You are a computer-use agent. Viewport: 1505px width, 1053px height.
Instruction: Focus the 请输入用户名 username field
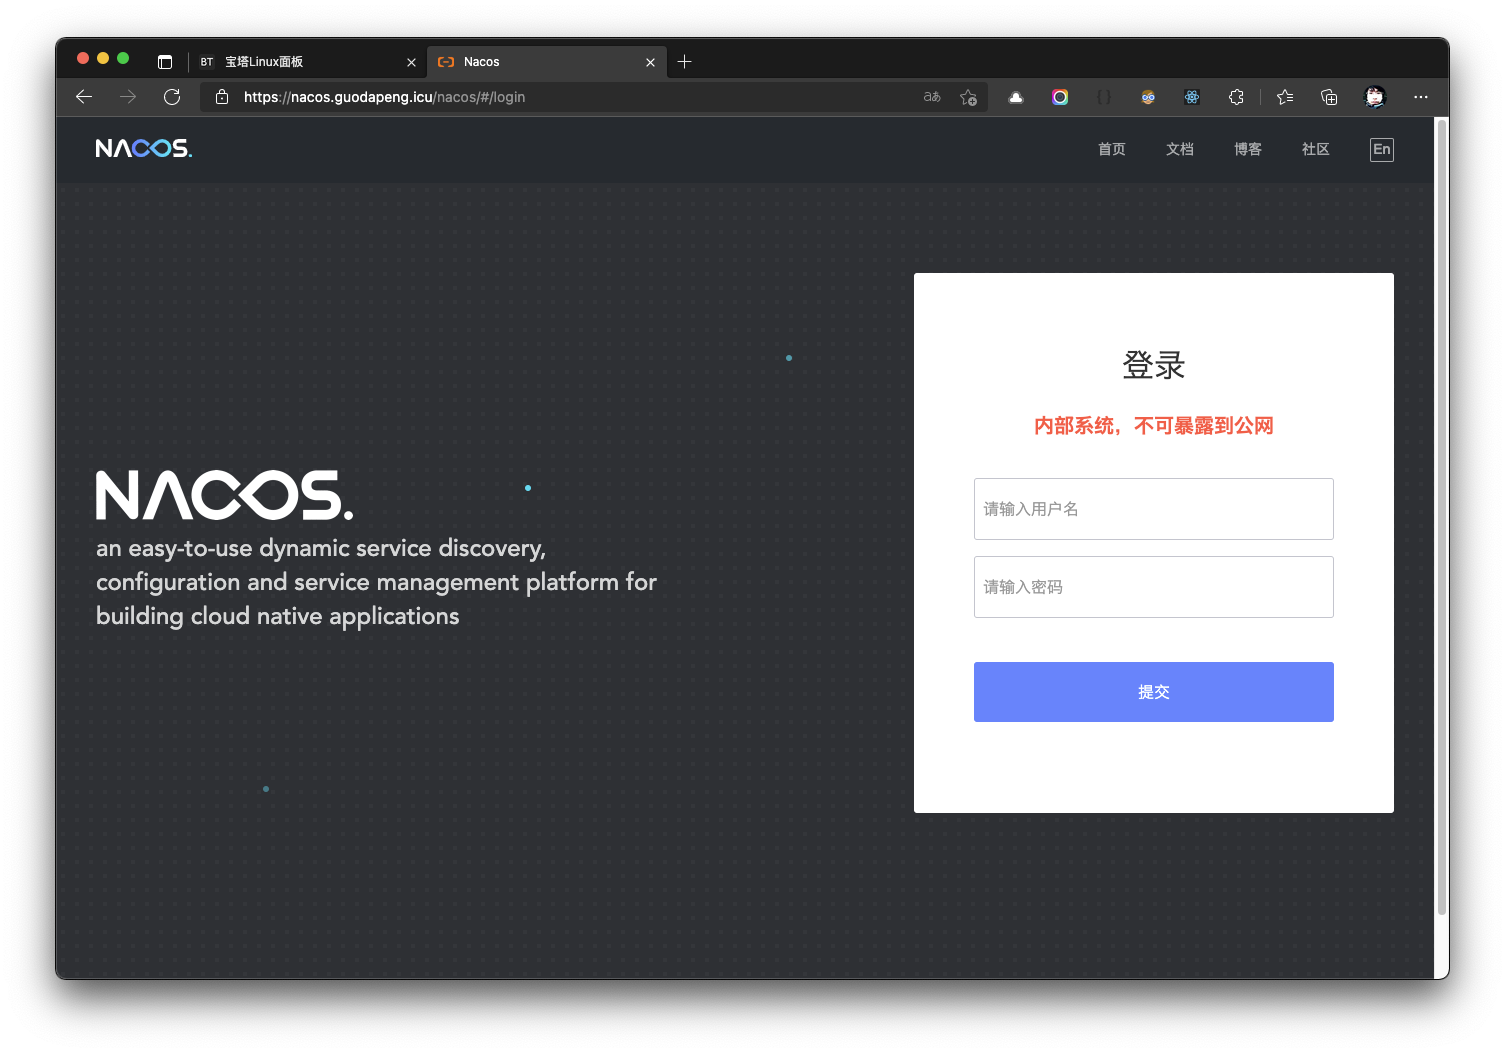click(x=1153, y=509)
